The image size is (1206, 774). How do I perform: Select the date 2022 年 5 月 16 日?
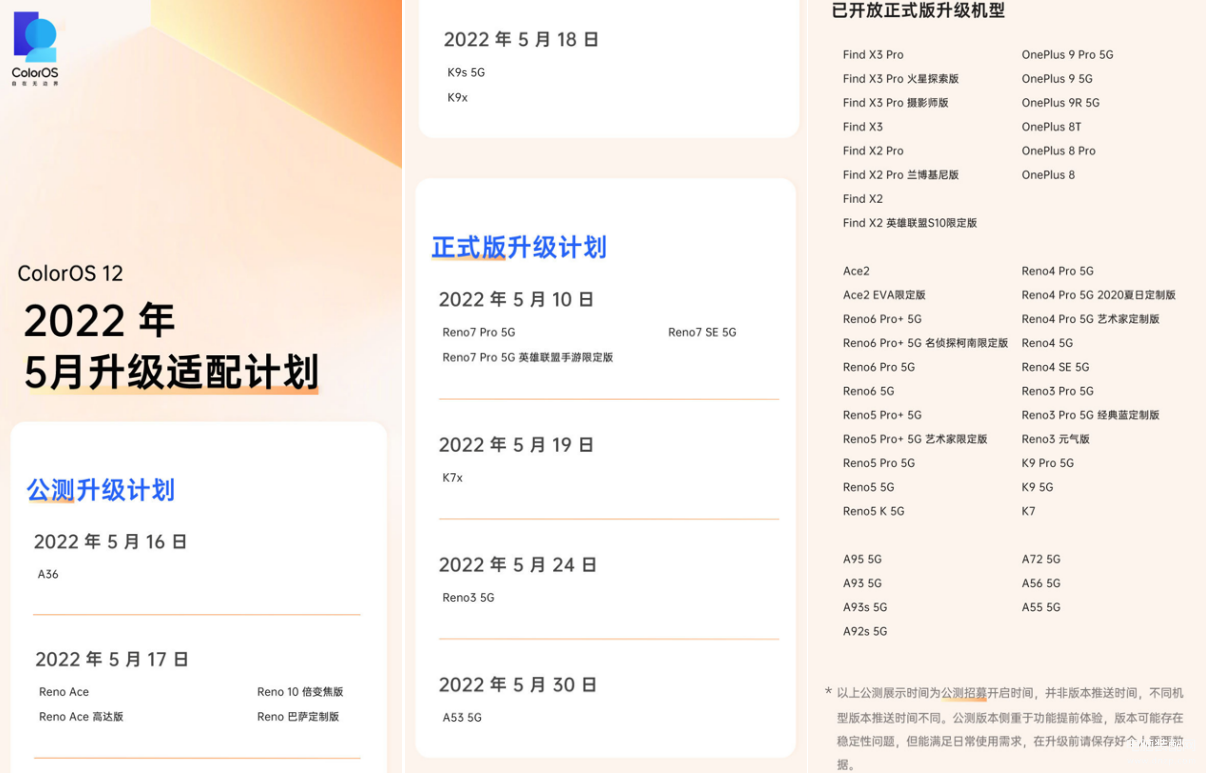[x=111, y=542]
